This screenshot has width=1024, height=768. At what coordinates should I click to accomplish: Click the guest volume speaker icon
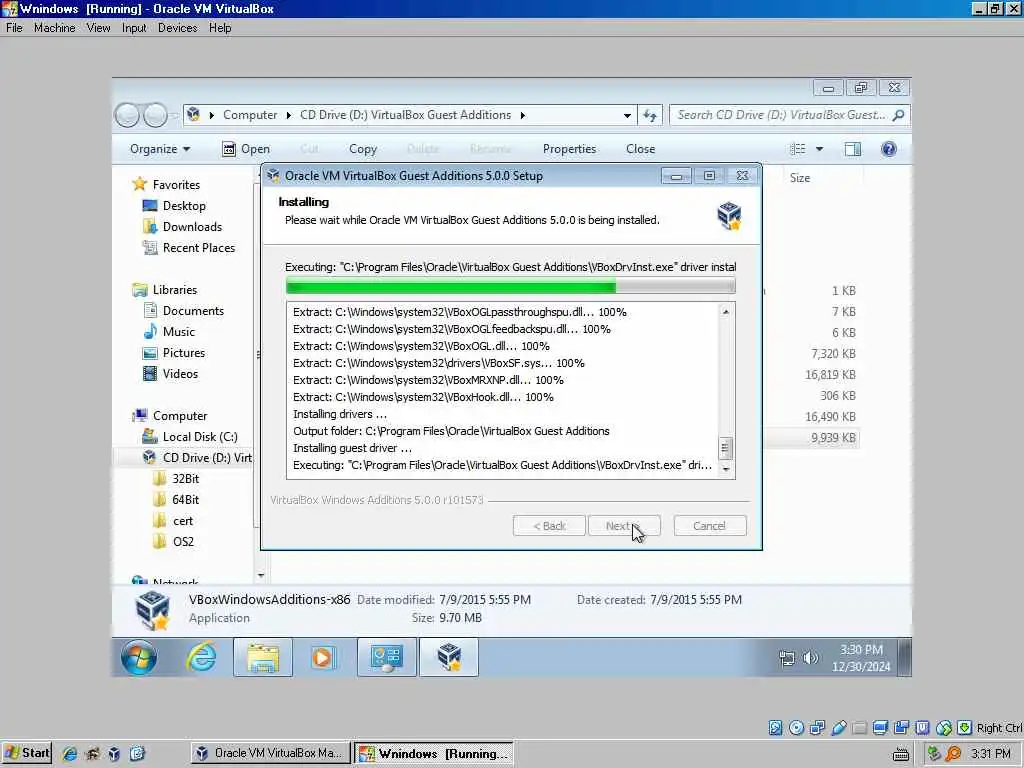pyautogui.click(x=810, y=658)
